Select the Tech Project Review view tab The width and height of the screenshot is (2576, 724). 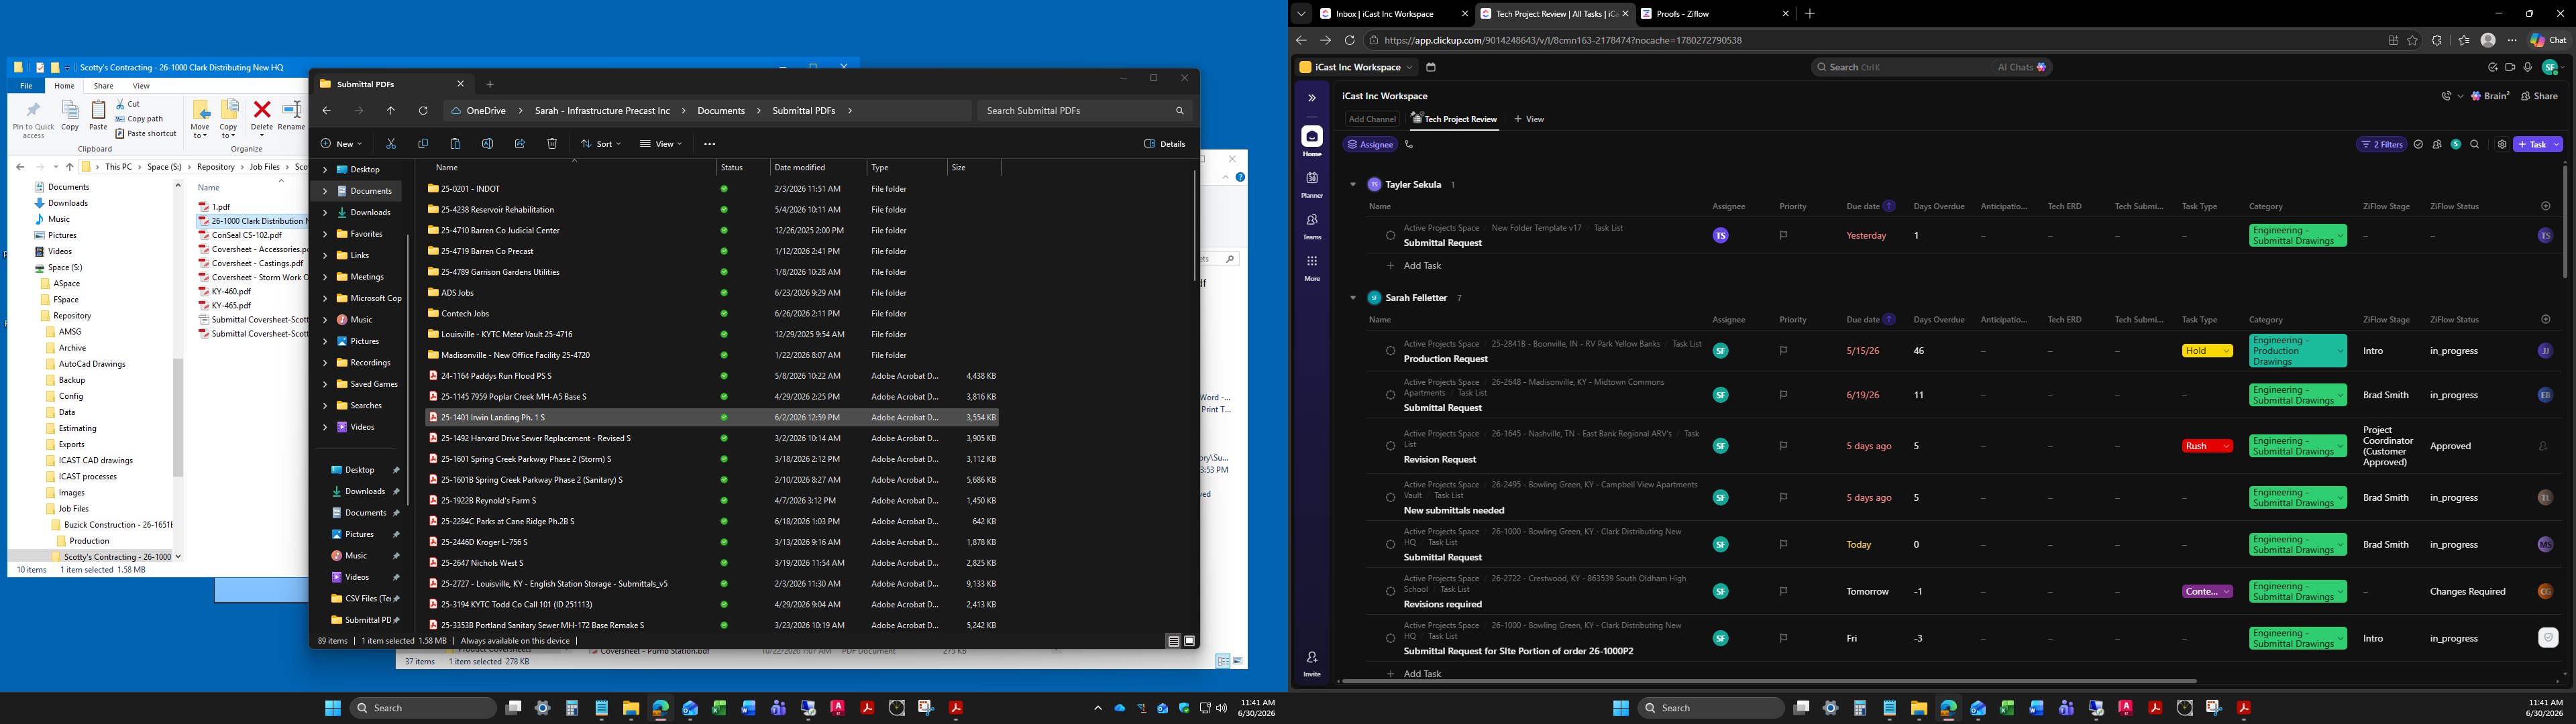click(x=1454, y=119)
